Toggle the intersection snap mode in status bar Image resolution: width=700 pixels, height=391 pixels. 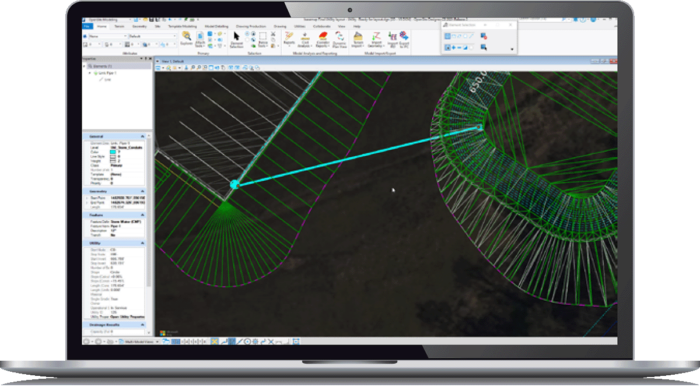click(x=271, y=341)
